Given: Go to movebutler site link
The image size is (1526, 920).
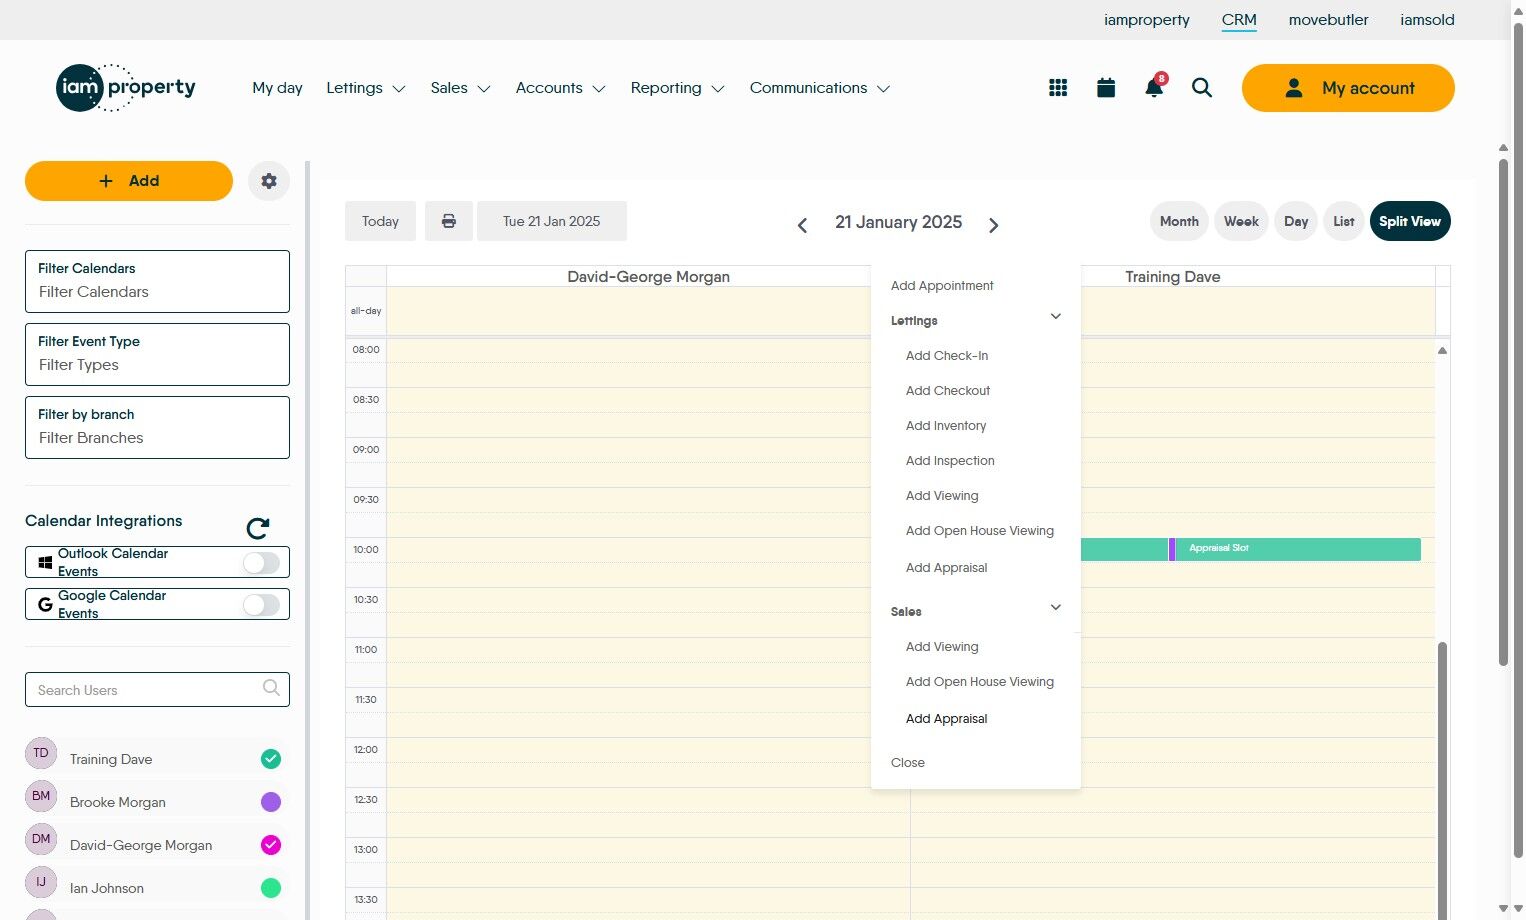Looking at the screenshot, I should pos(1328,20).
